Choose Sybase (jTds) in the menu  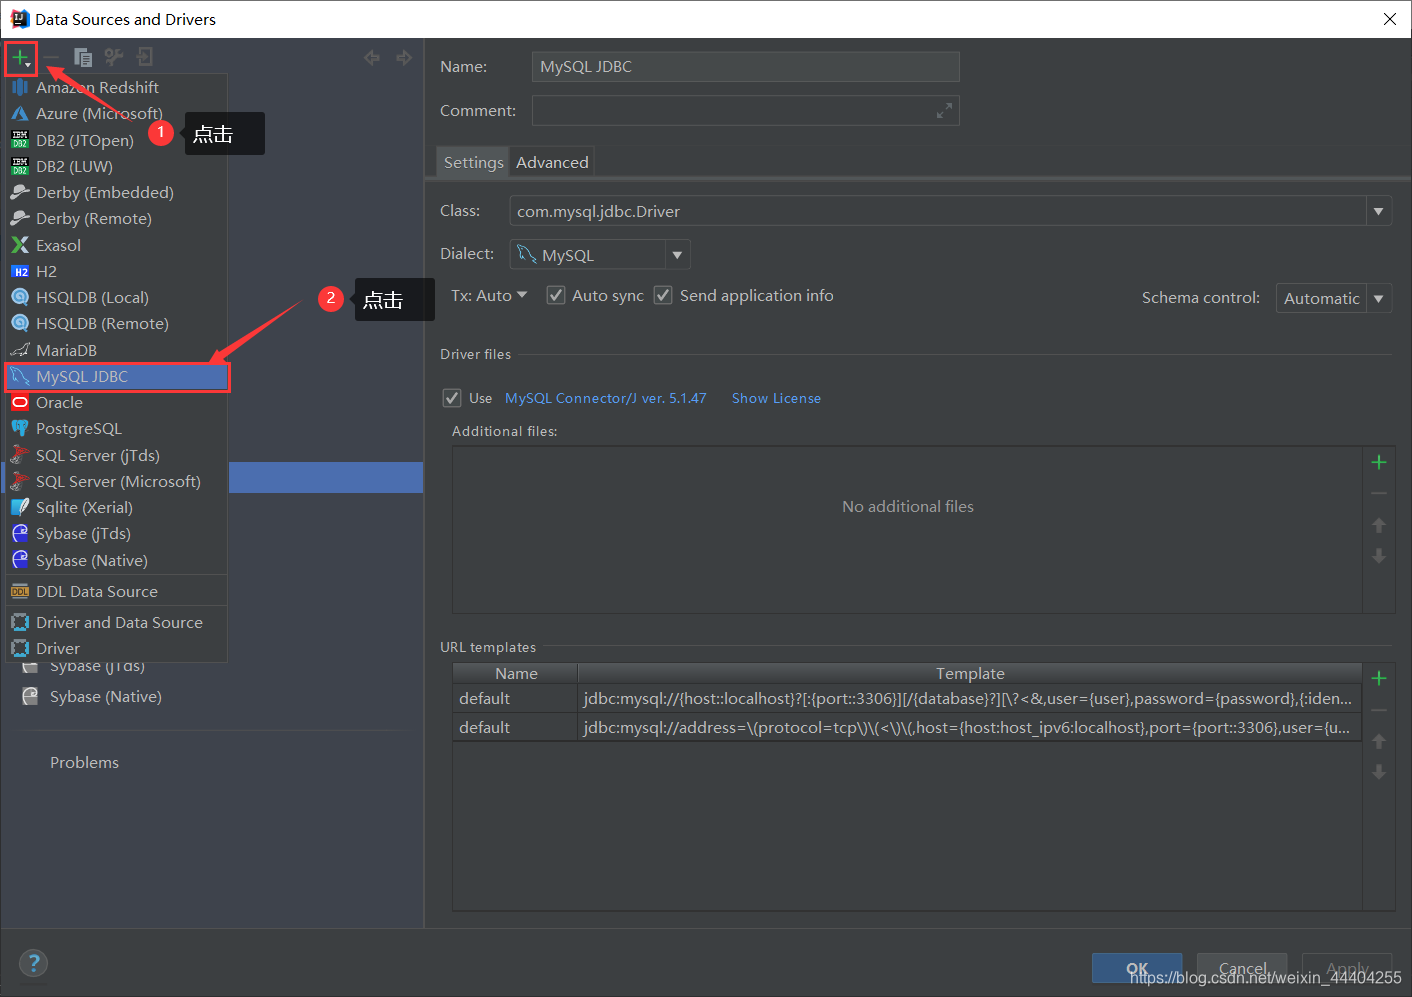(x=117, y=534)
